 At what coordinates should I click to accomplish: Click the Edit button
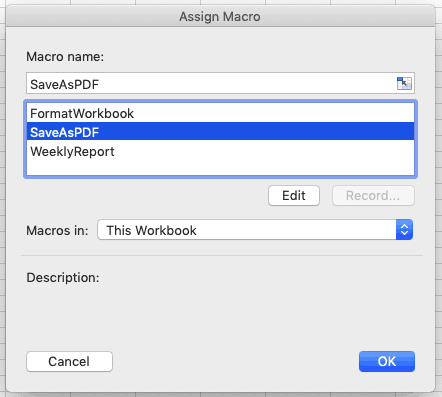coord(294,196)
